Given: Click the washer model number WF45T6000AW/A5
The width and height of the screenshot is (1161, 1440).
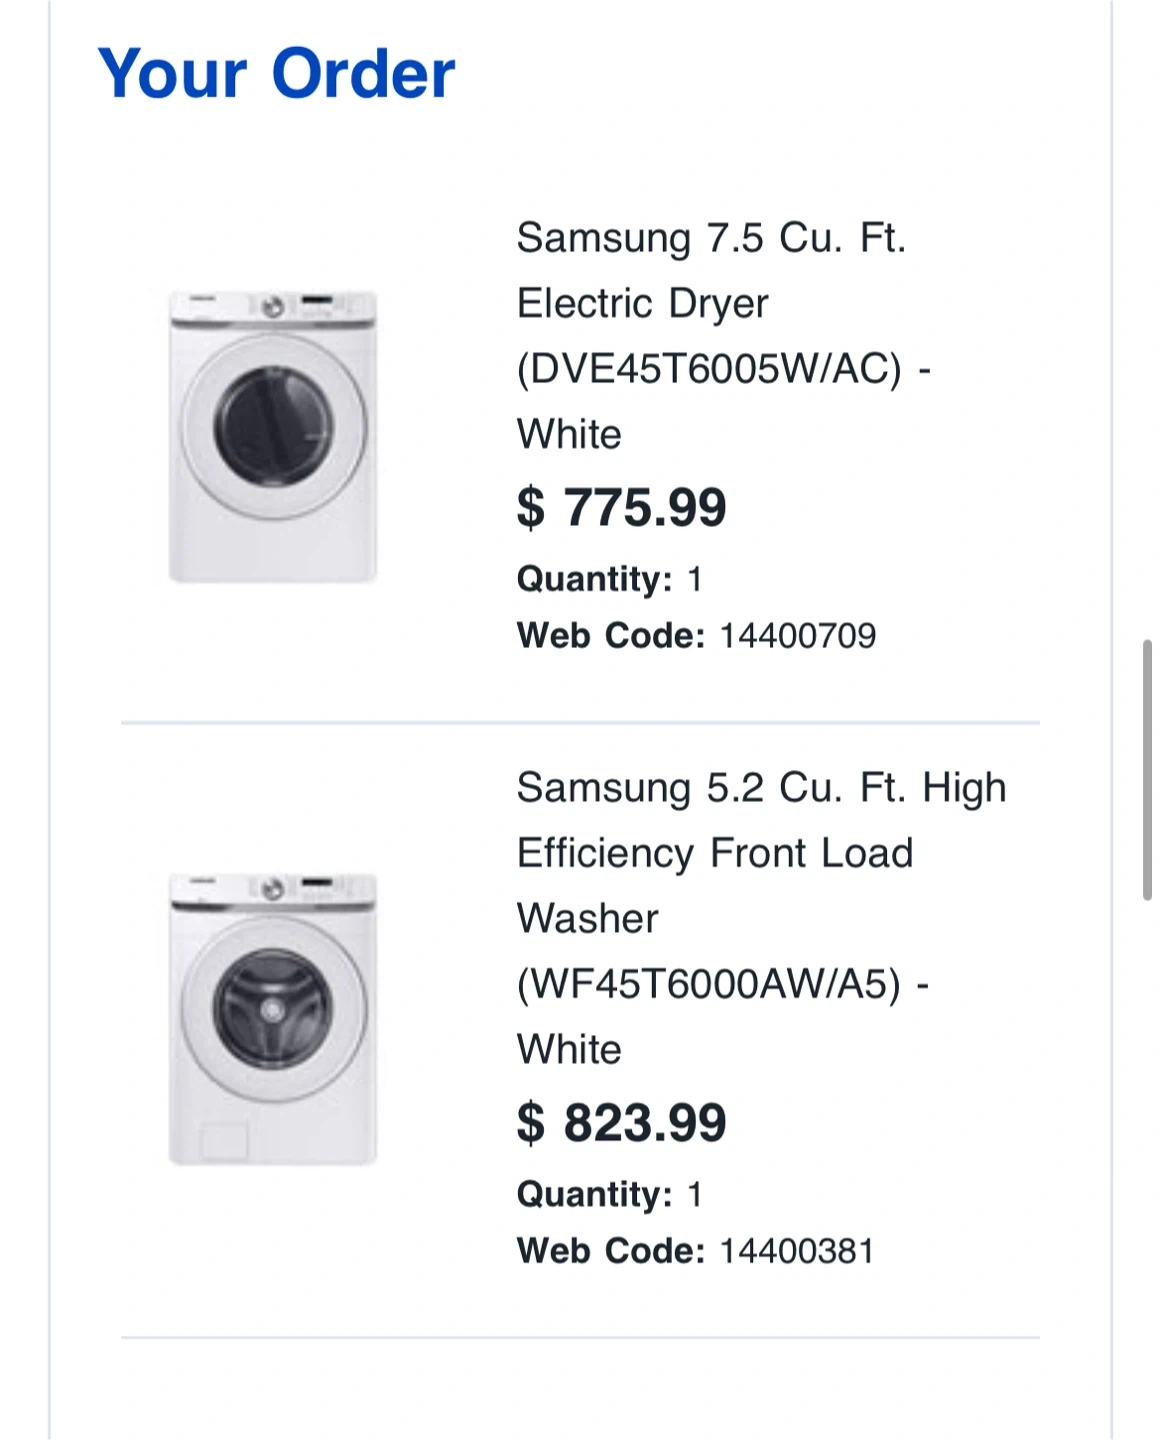Looking at the screenshot, I should [x=709, y=984].
